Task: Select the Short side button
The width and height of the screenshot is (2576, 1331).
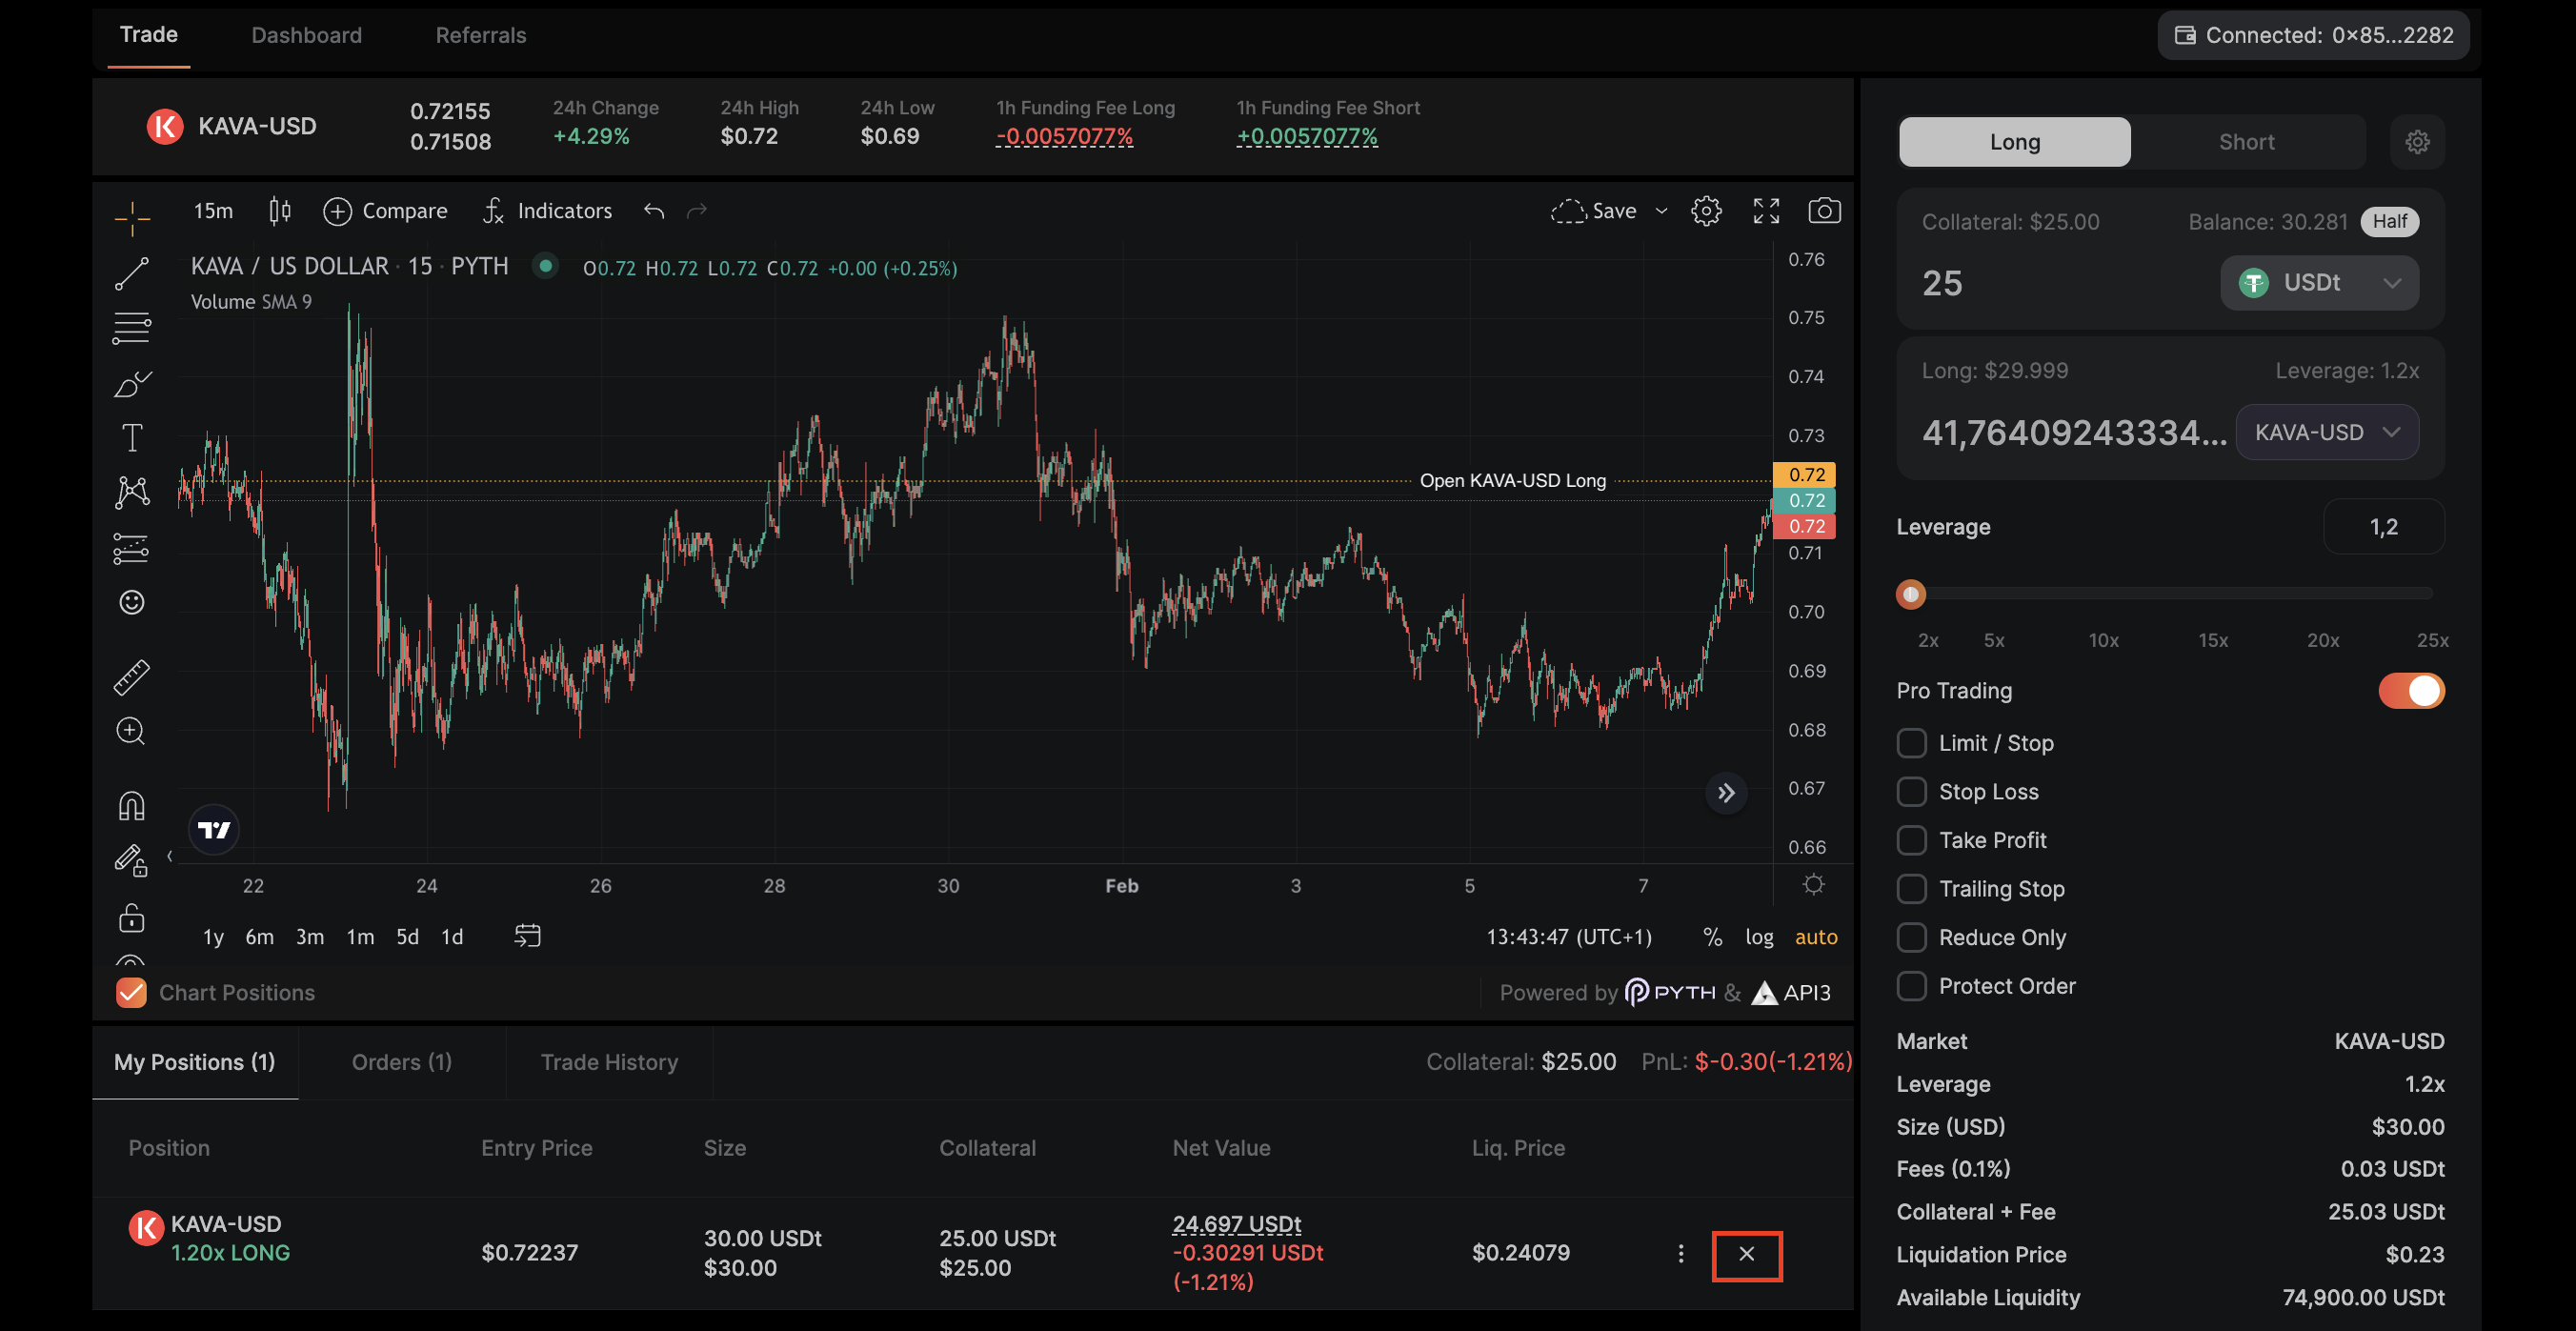Action: [2246, 142]
